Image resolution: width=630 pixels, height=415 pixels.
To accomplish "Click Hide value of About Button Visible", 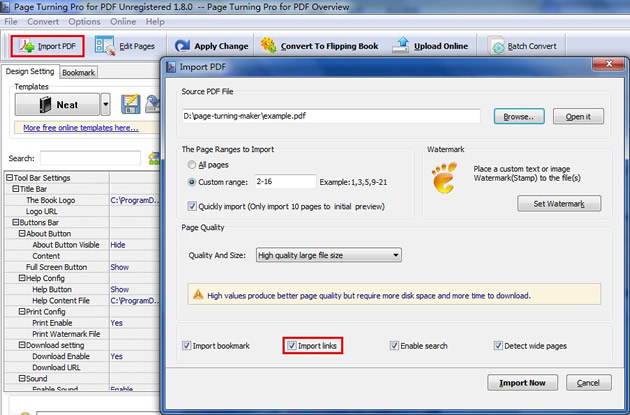I will (x=118, y=245).
